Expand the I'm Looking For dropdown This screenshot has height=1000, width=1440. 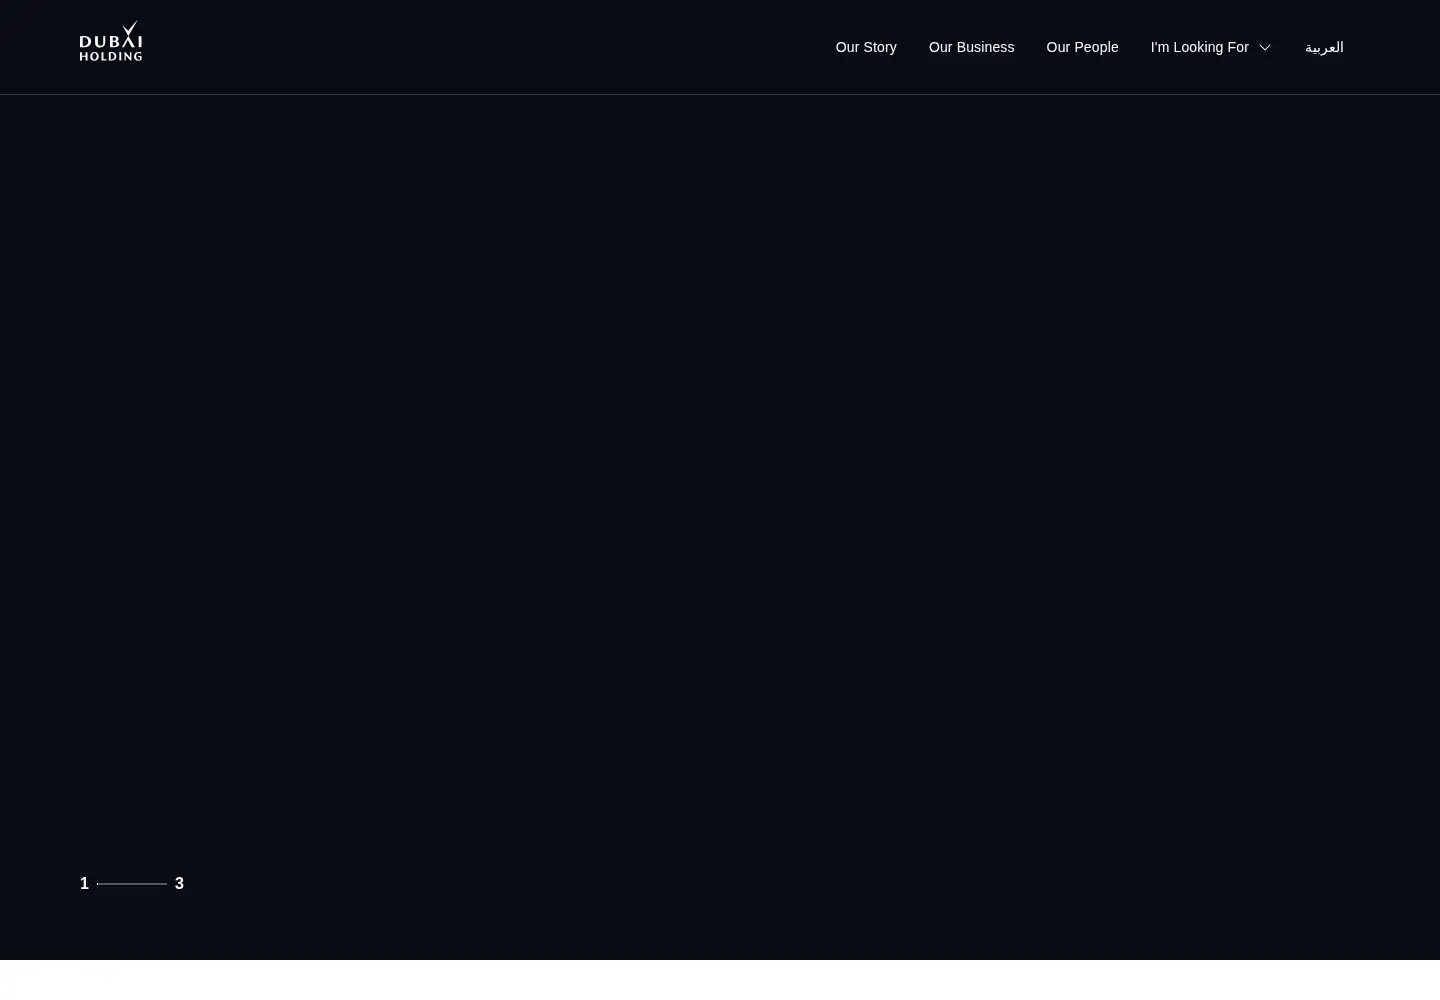tap(1210, 47)
